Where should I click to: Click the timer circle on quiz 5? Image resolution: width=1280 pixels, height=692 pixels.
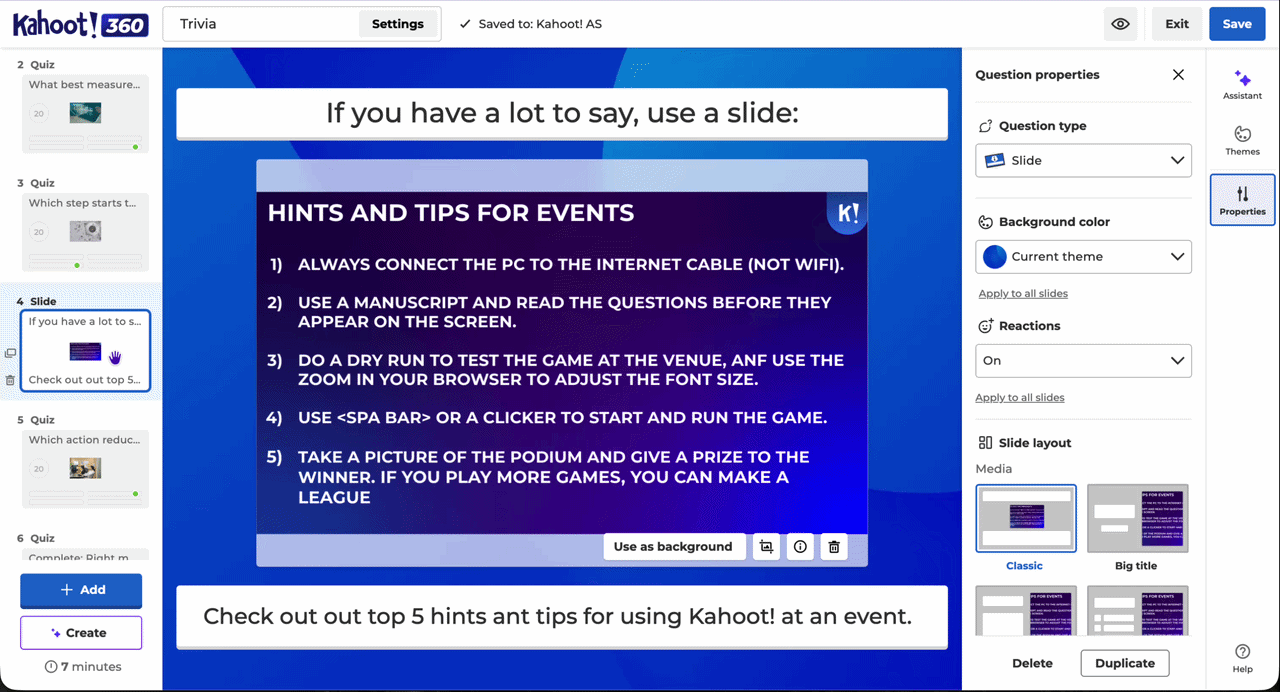coord(39,468)
